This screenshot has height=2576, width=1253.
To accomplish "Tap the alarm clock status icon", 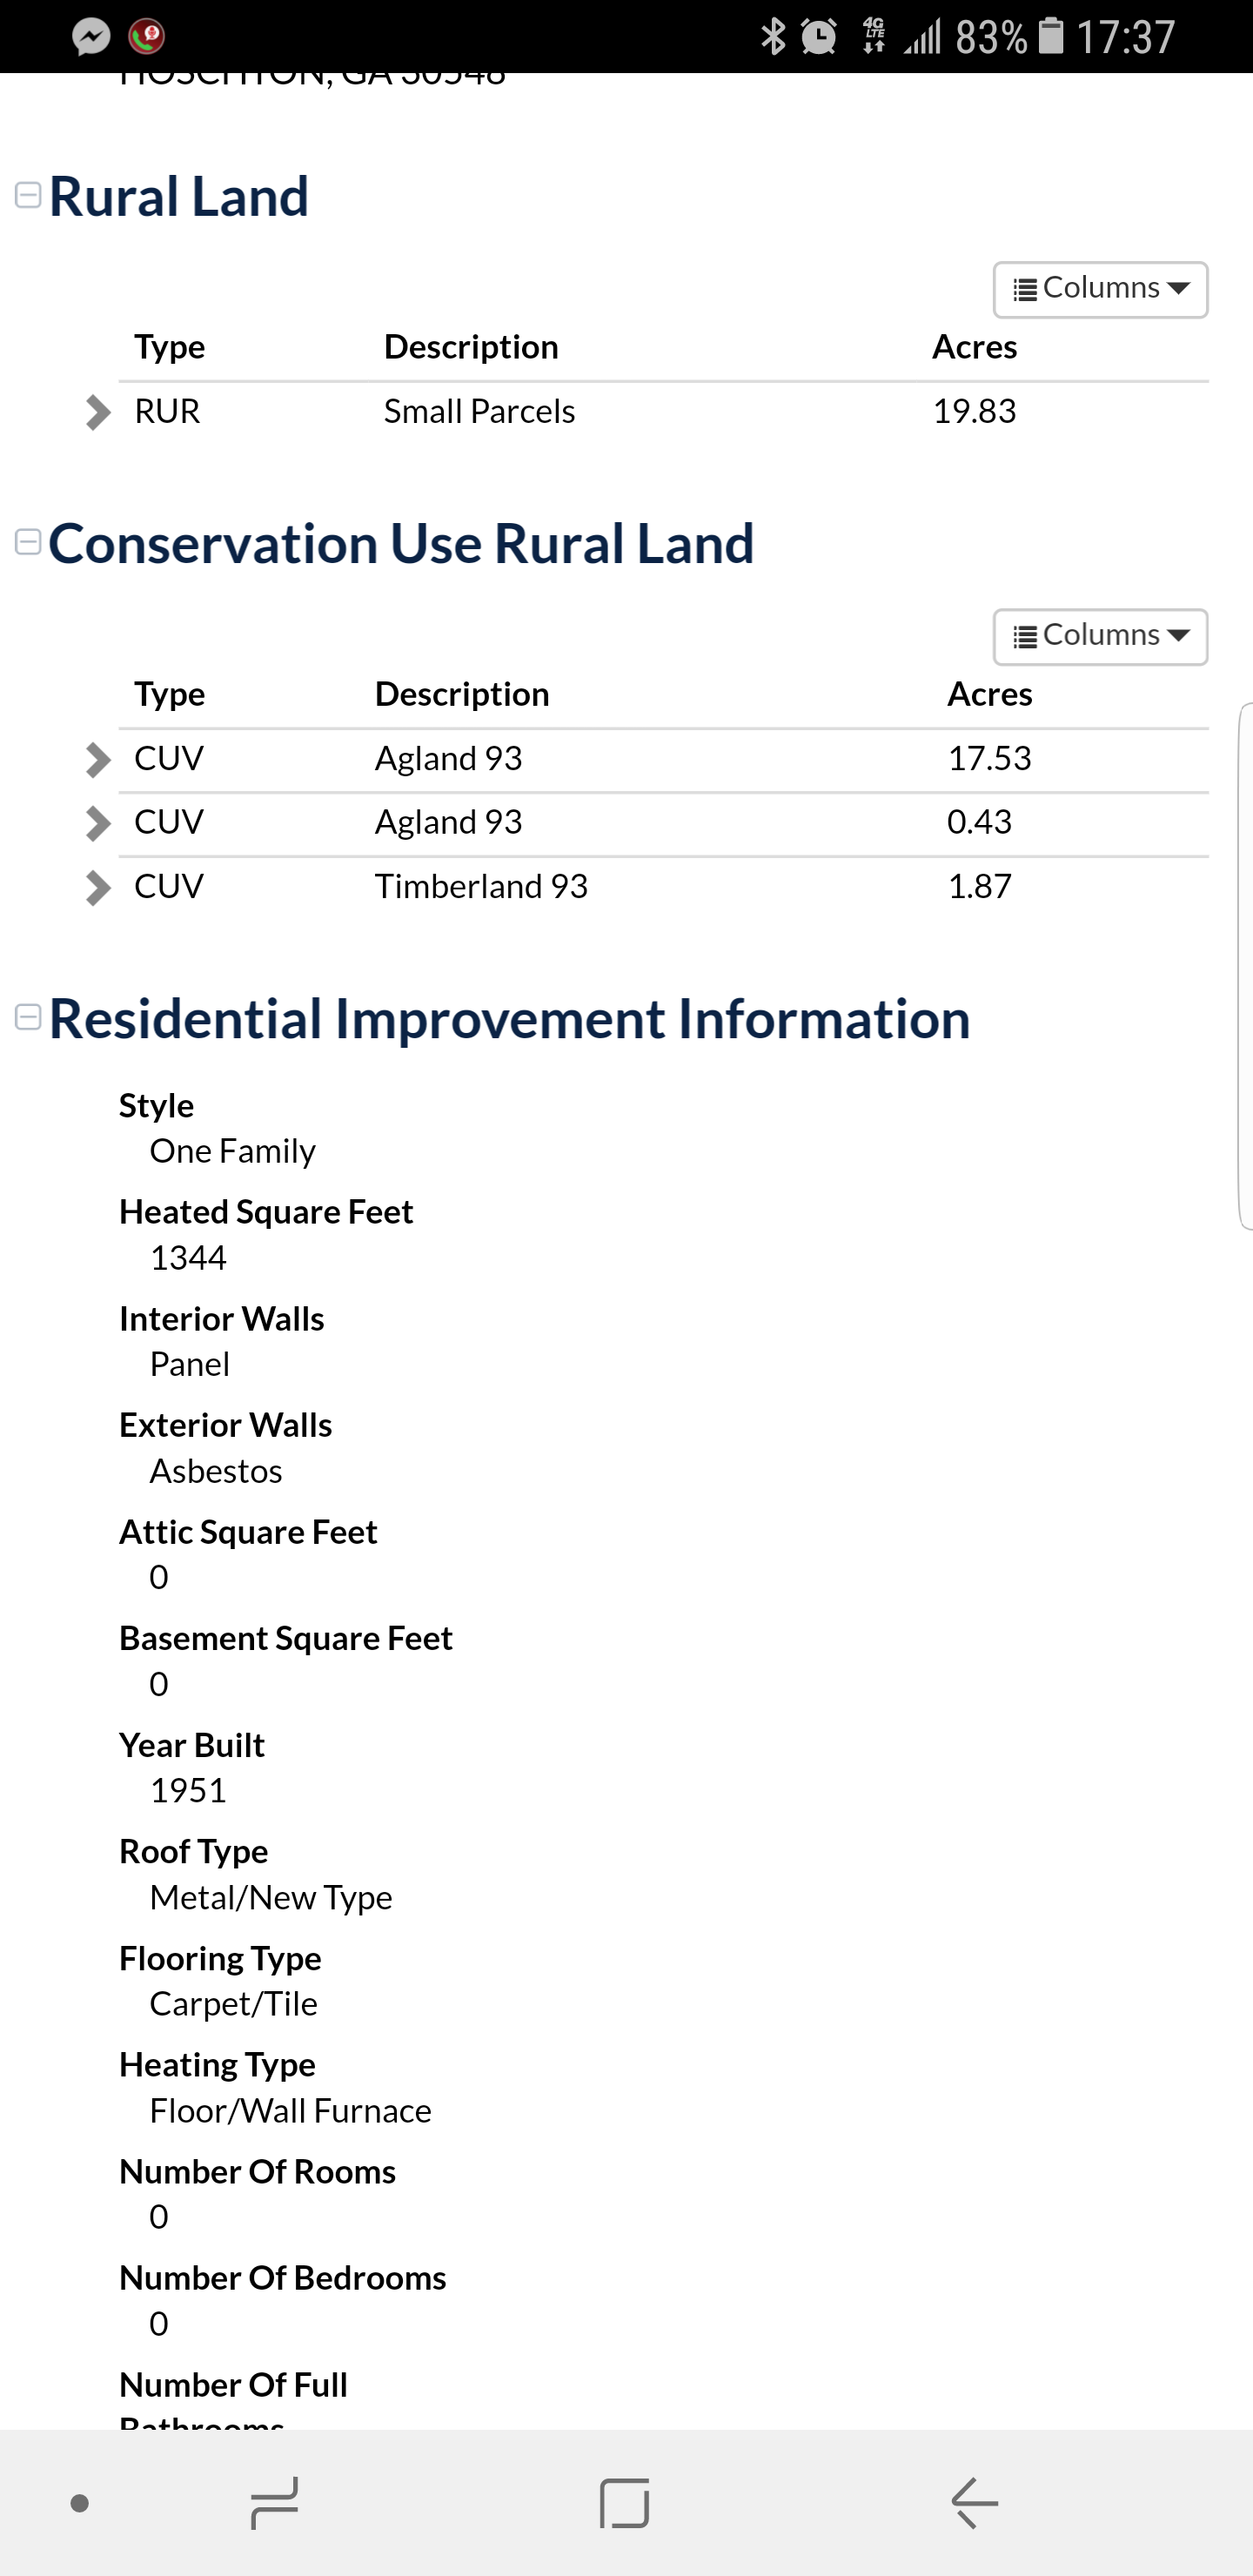I will pyautogui.click(x=819, y=37).
